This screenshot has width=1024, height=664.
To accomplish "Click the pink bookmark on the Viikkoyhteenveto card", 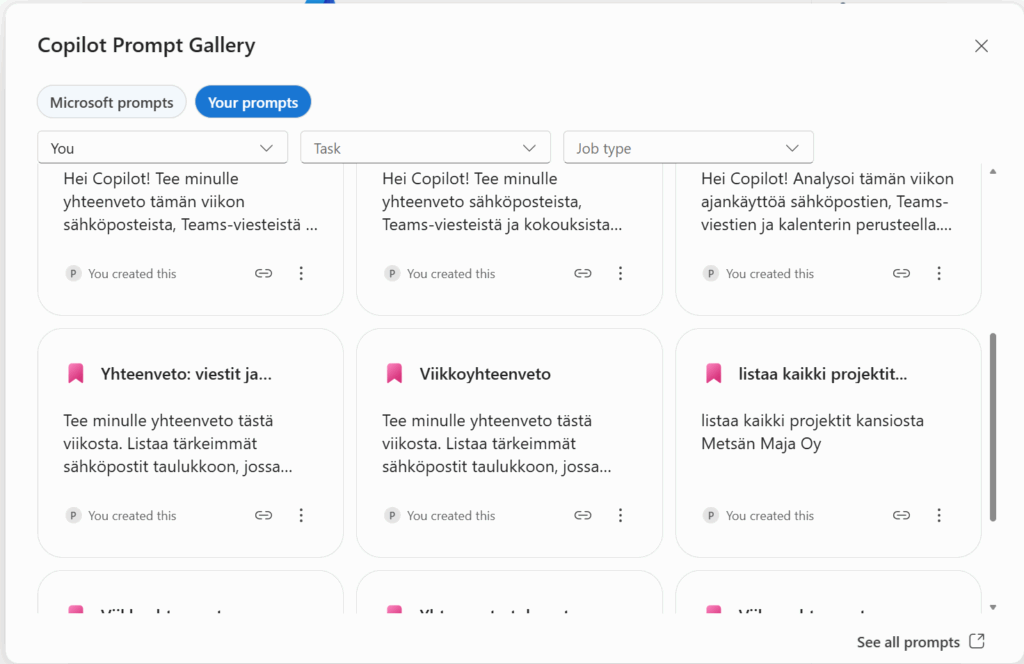I will pyautogui.click(x=394, y=373).
